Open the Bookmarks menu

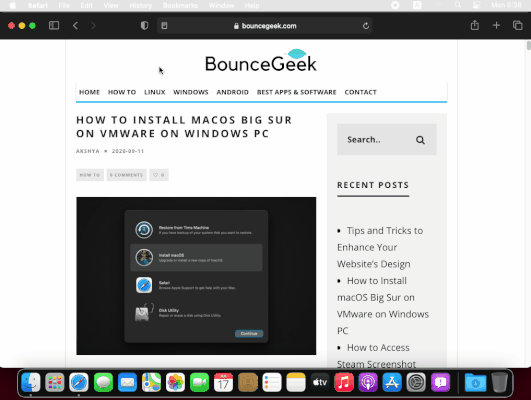(180, 5)
